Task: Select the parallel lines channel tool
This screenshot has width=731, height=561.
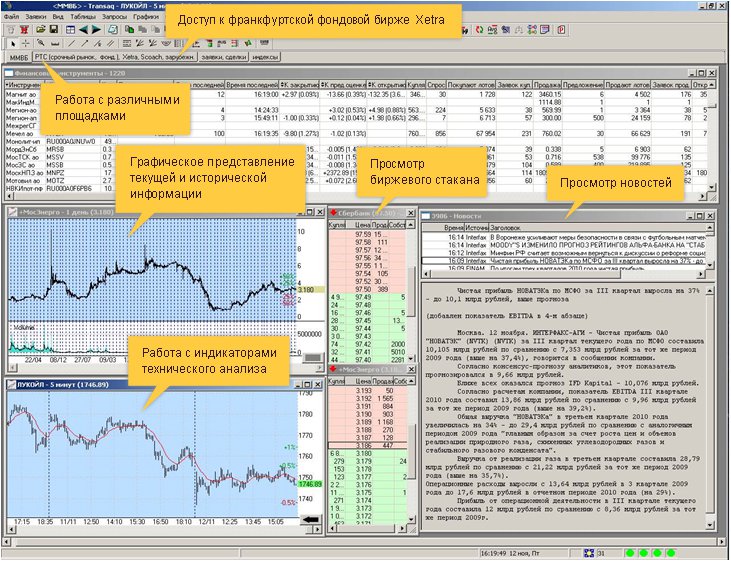Action: pos(110,44)
